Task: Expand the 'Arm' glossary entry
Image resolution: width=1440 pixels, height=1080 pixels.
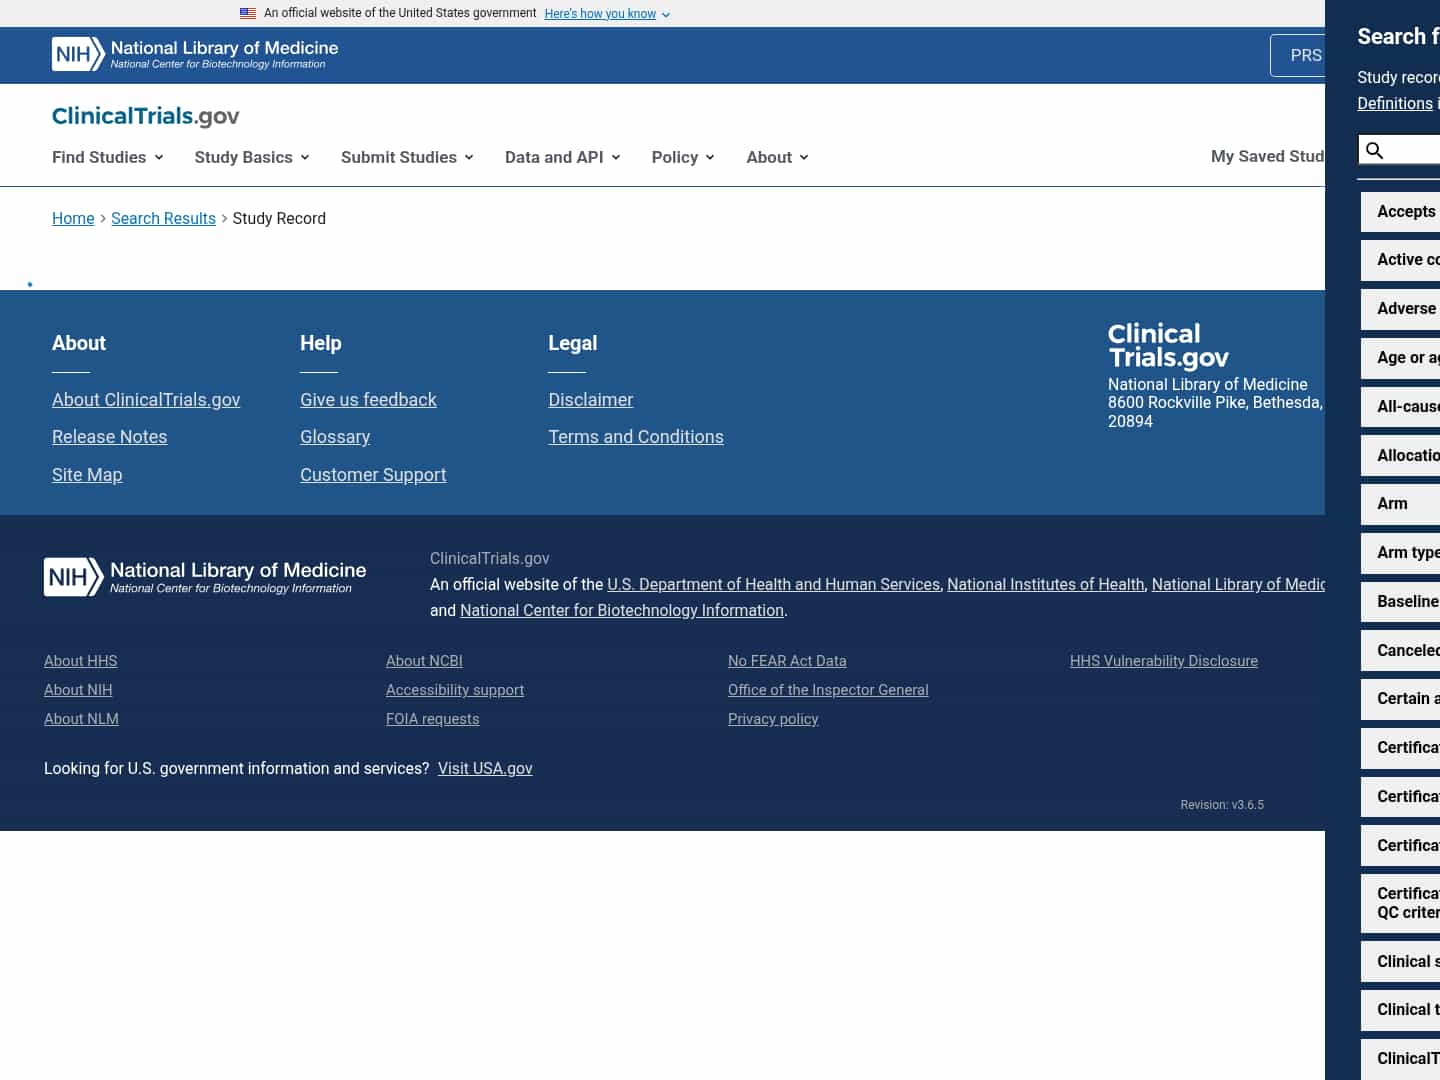Action: pos(1401,504)
